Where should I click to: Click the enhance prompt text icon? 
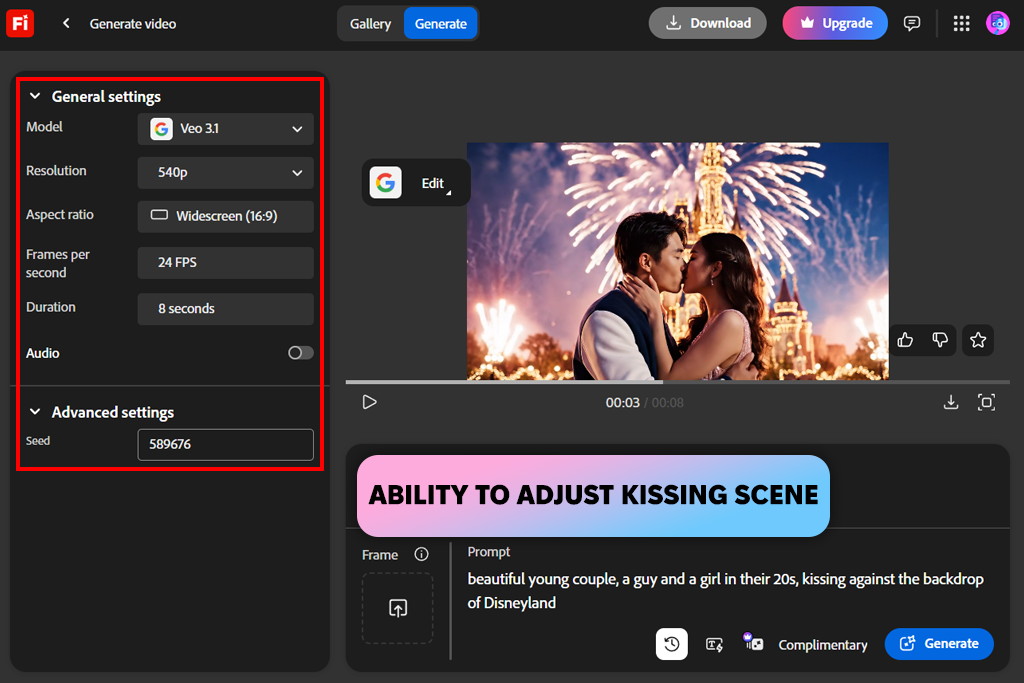click(714, 644)
